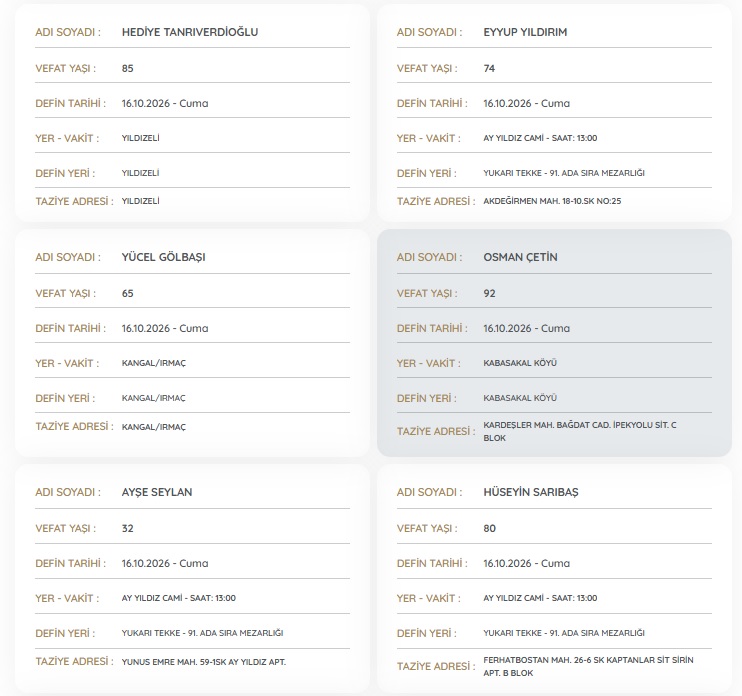
Task: Click AY YILDIZ CAMİ time in Ayşe Seylan card
Action: point(178,598)
